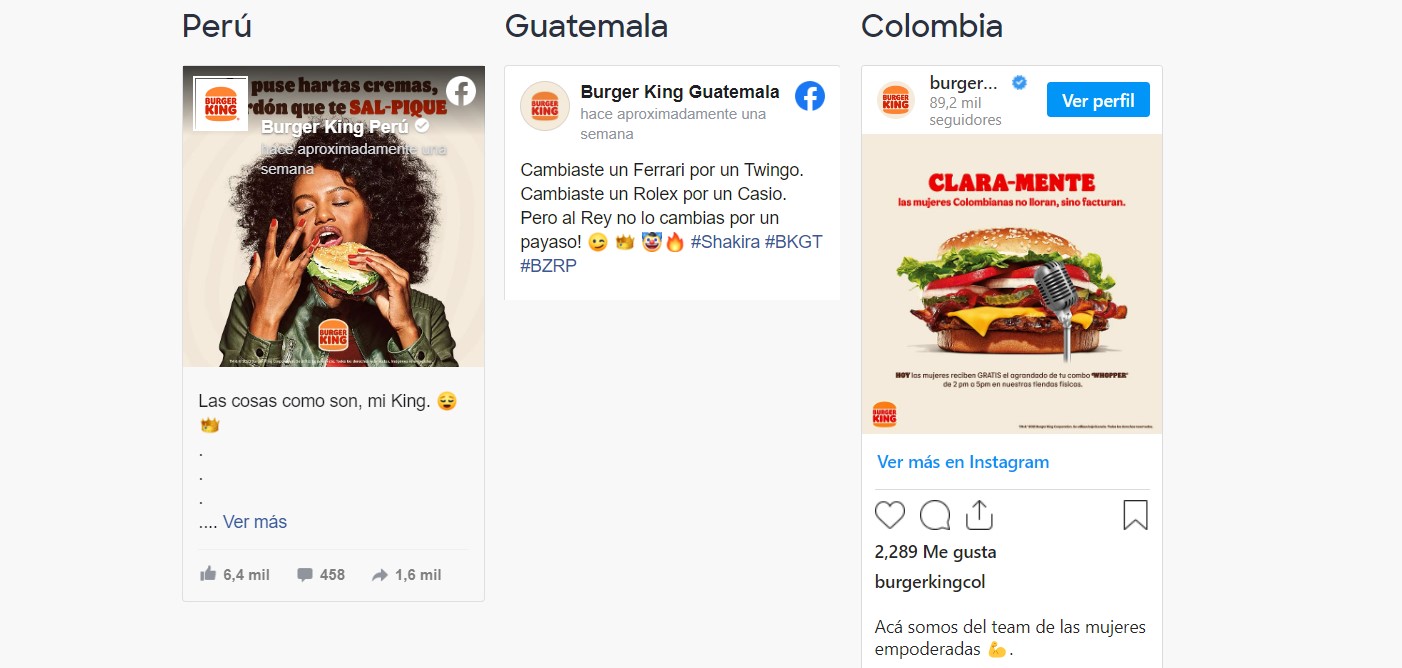
Task: Click the comment icon showing 458
Action: [x=305, y=575]
